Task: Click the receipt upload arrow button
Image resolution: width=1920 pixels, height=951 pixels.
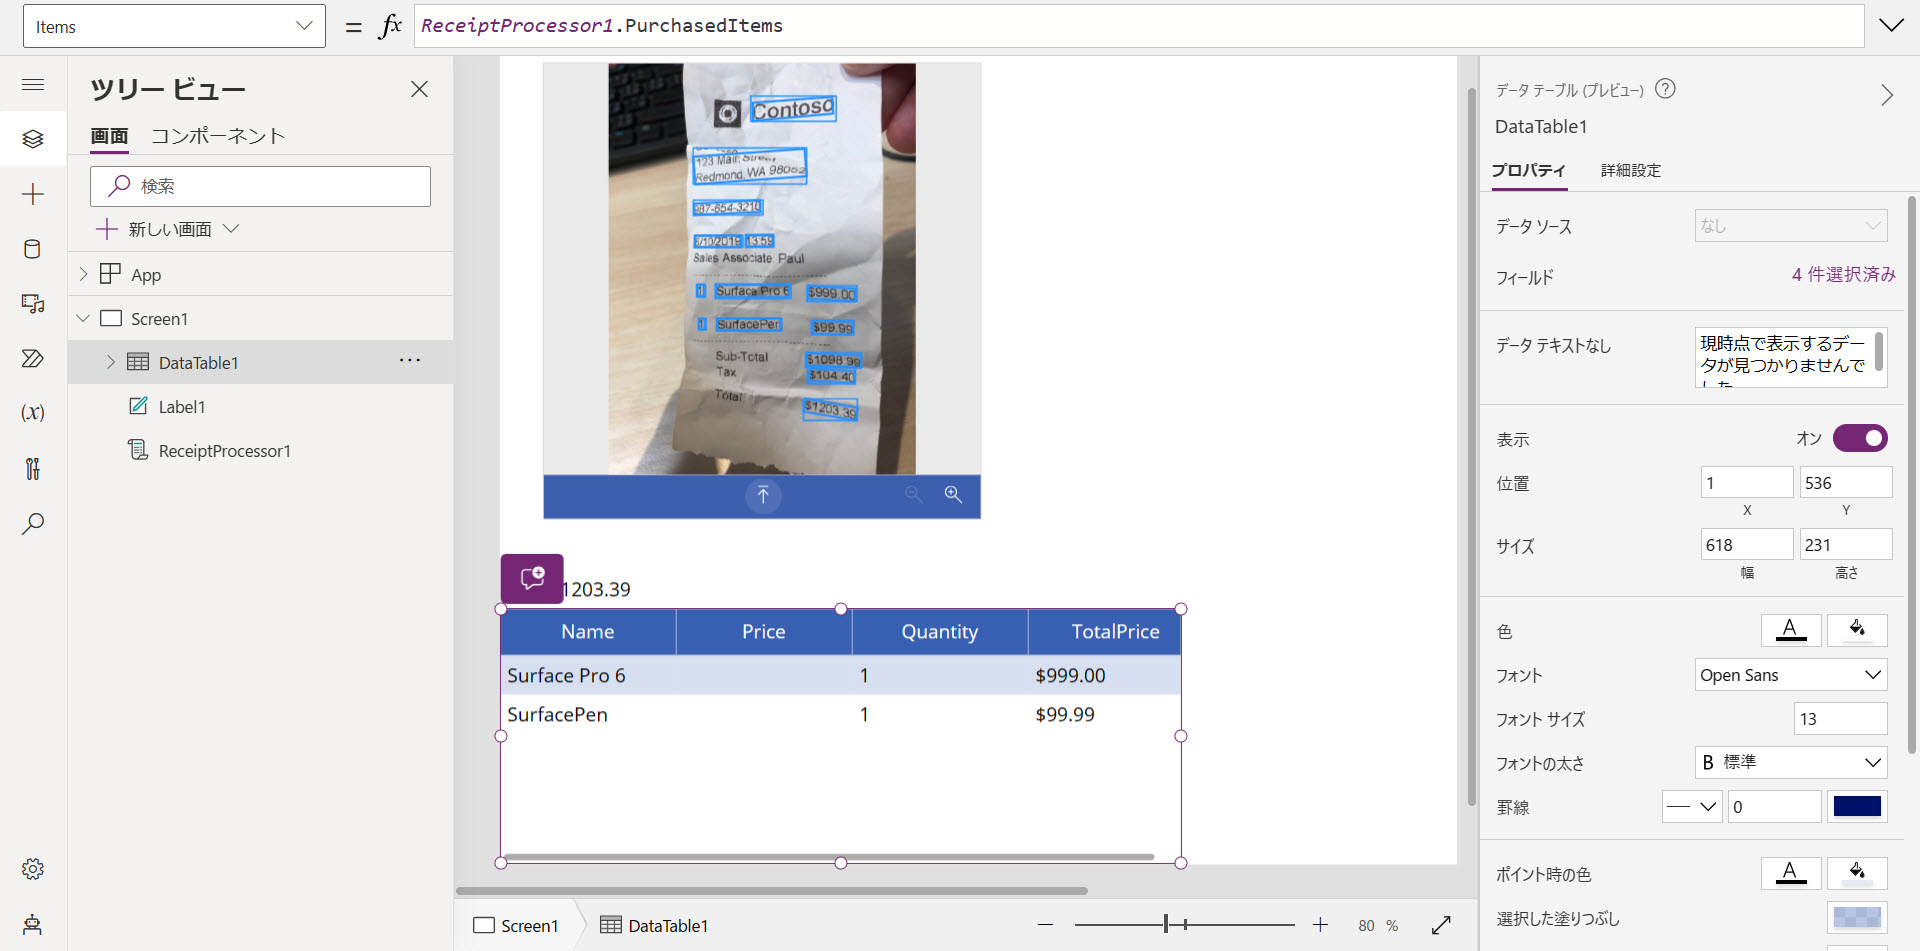Action: point(763,495)
